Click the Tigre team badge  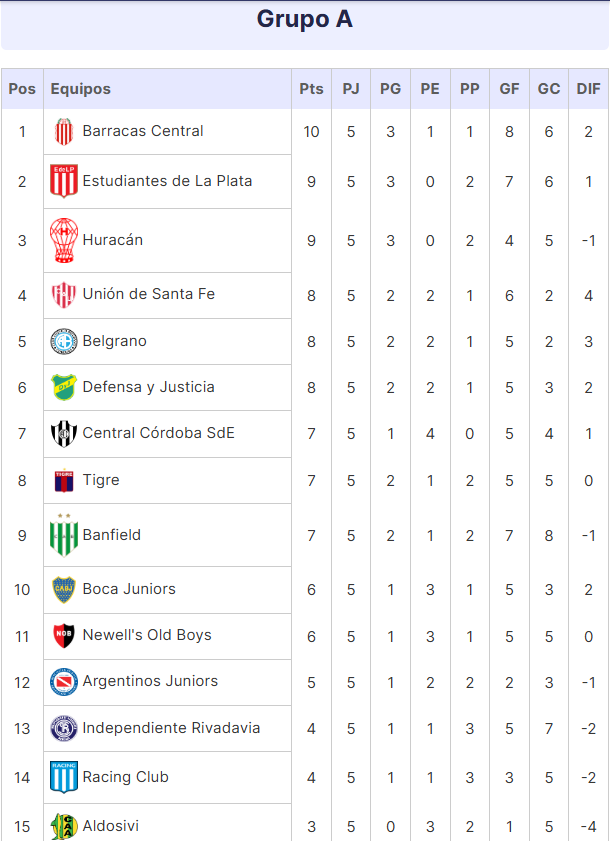pos(64,481)
